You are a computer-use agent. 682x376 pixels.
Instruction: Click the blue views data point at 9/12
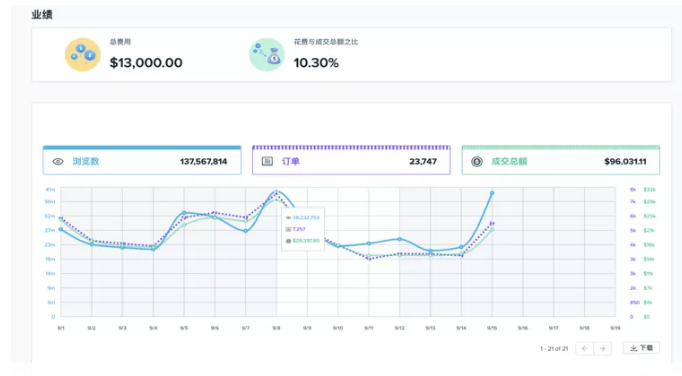(400, 239)
